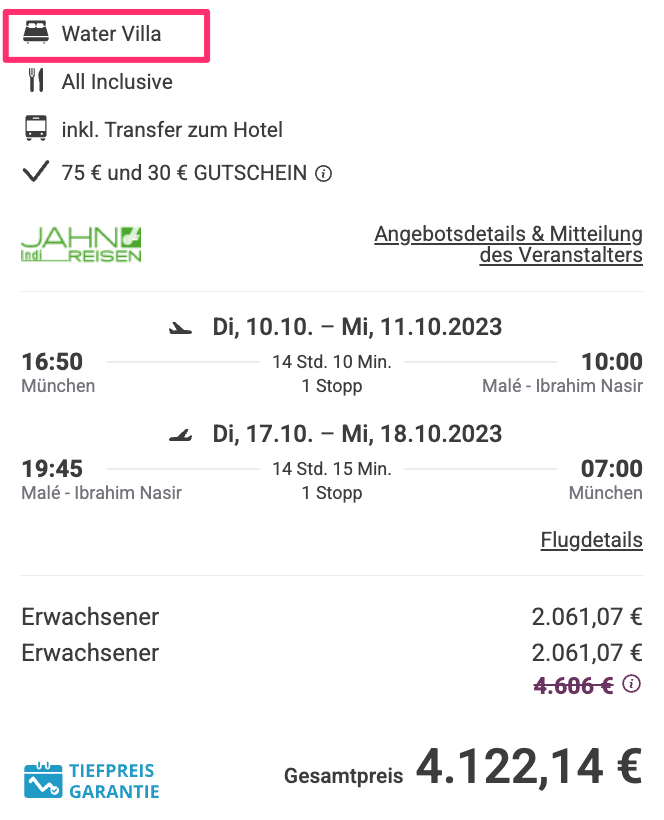664x820 pixels.
Task: Click the Jahn Reisen Indi logo
Action: (x=81, y=244)
